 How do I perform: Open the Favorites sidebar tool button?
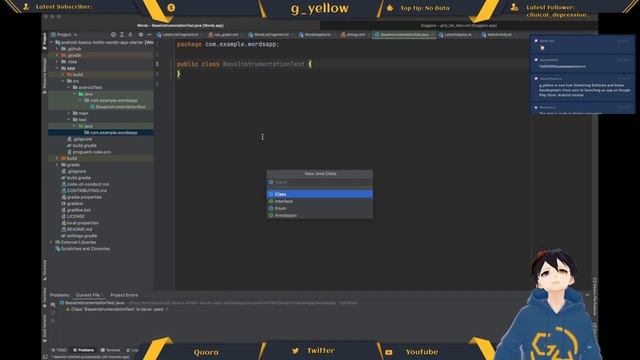pos(44,298)
